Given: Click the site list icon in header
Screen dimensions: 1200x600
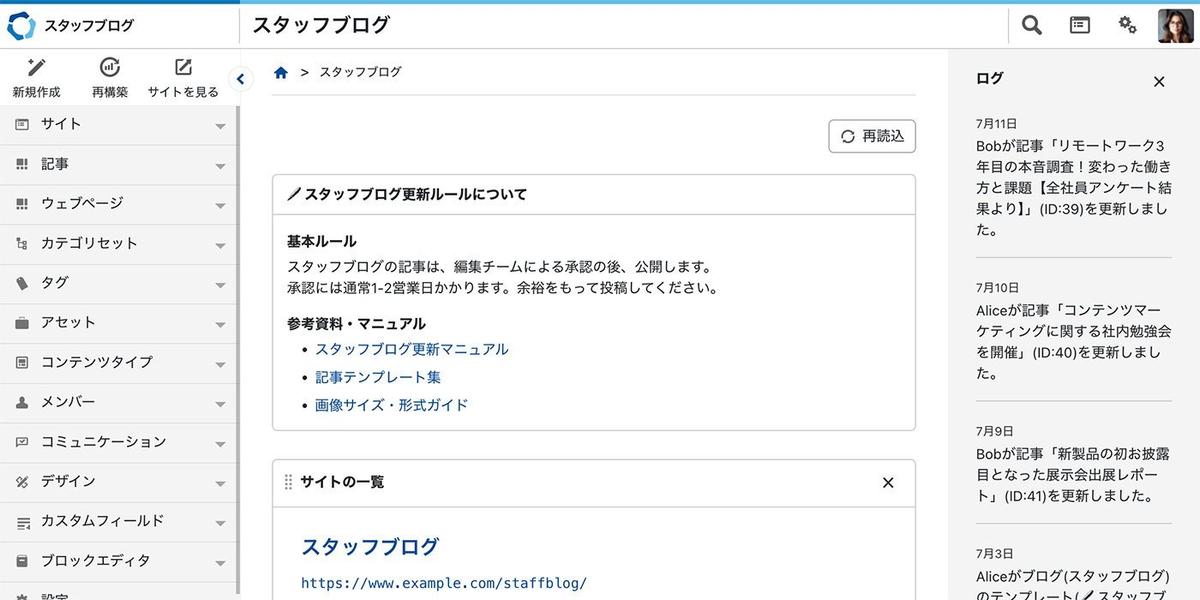Looking at the screenshot, I should tap(1080, 25).
